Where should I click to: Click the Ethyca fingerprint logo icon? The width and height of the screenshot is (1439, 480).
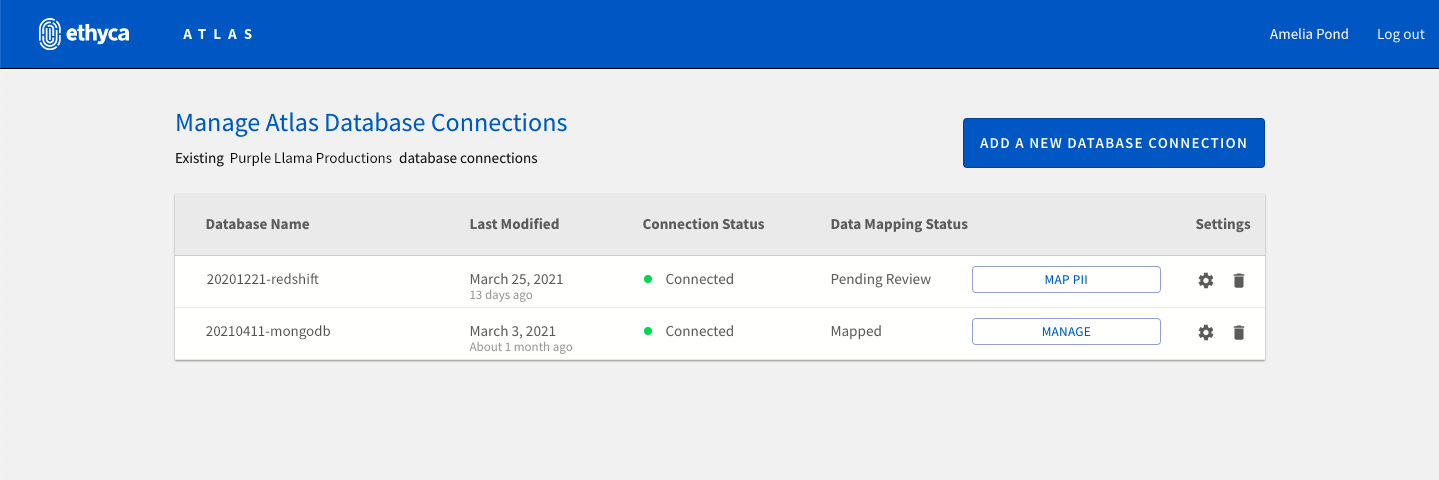50,34
